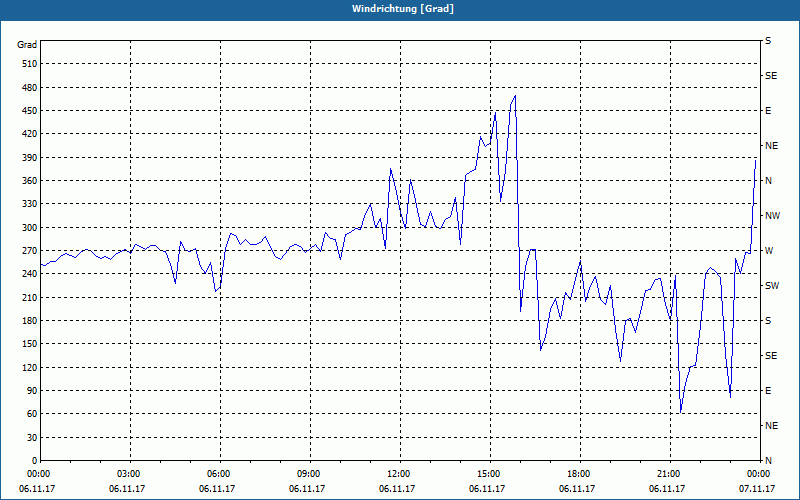
Task: Pick the 150 degree axis value
Action: pos(30,344)
